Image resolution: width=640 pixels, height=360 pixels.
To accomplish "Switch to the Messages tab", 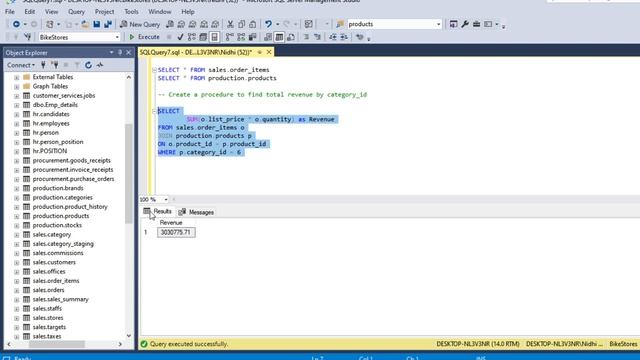I will 196,212.
